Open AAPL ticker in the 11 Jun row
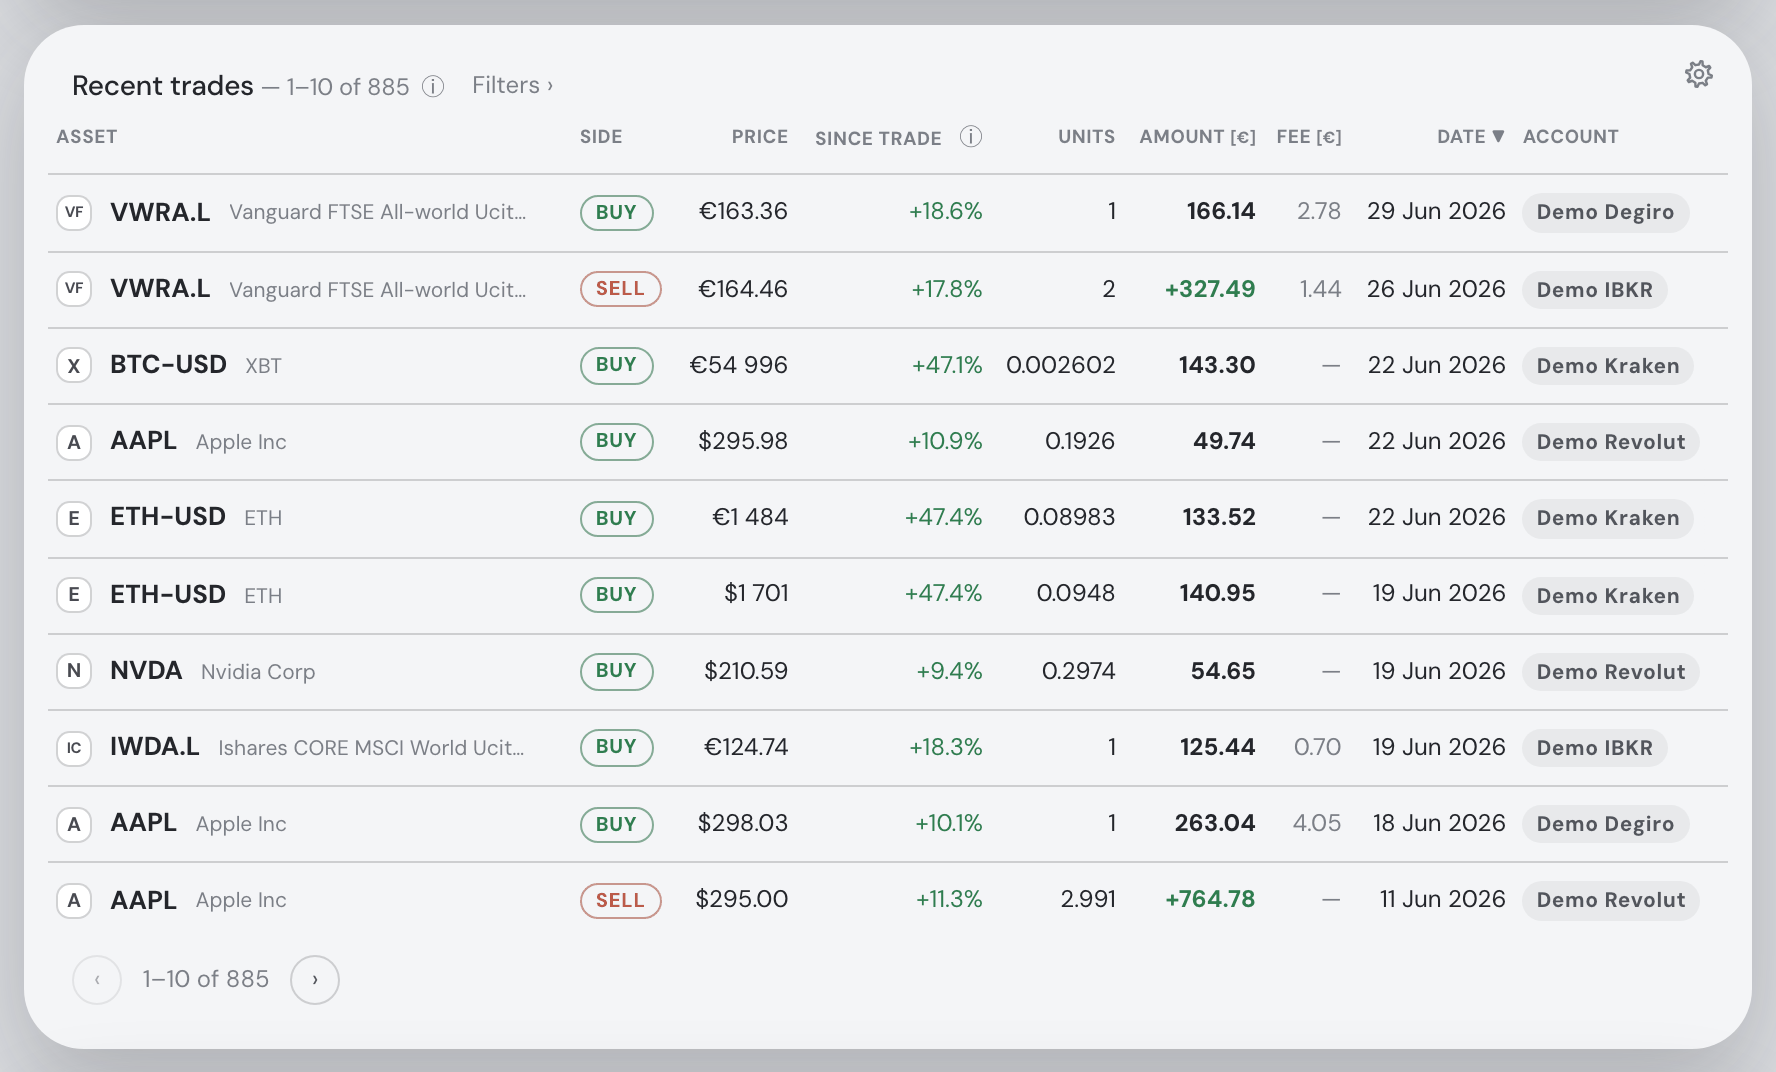 tap(143, 900)
